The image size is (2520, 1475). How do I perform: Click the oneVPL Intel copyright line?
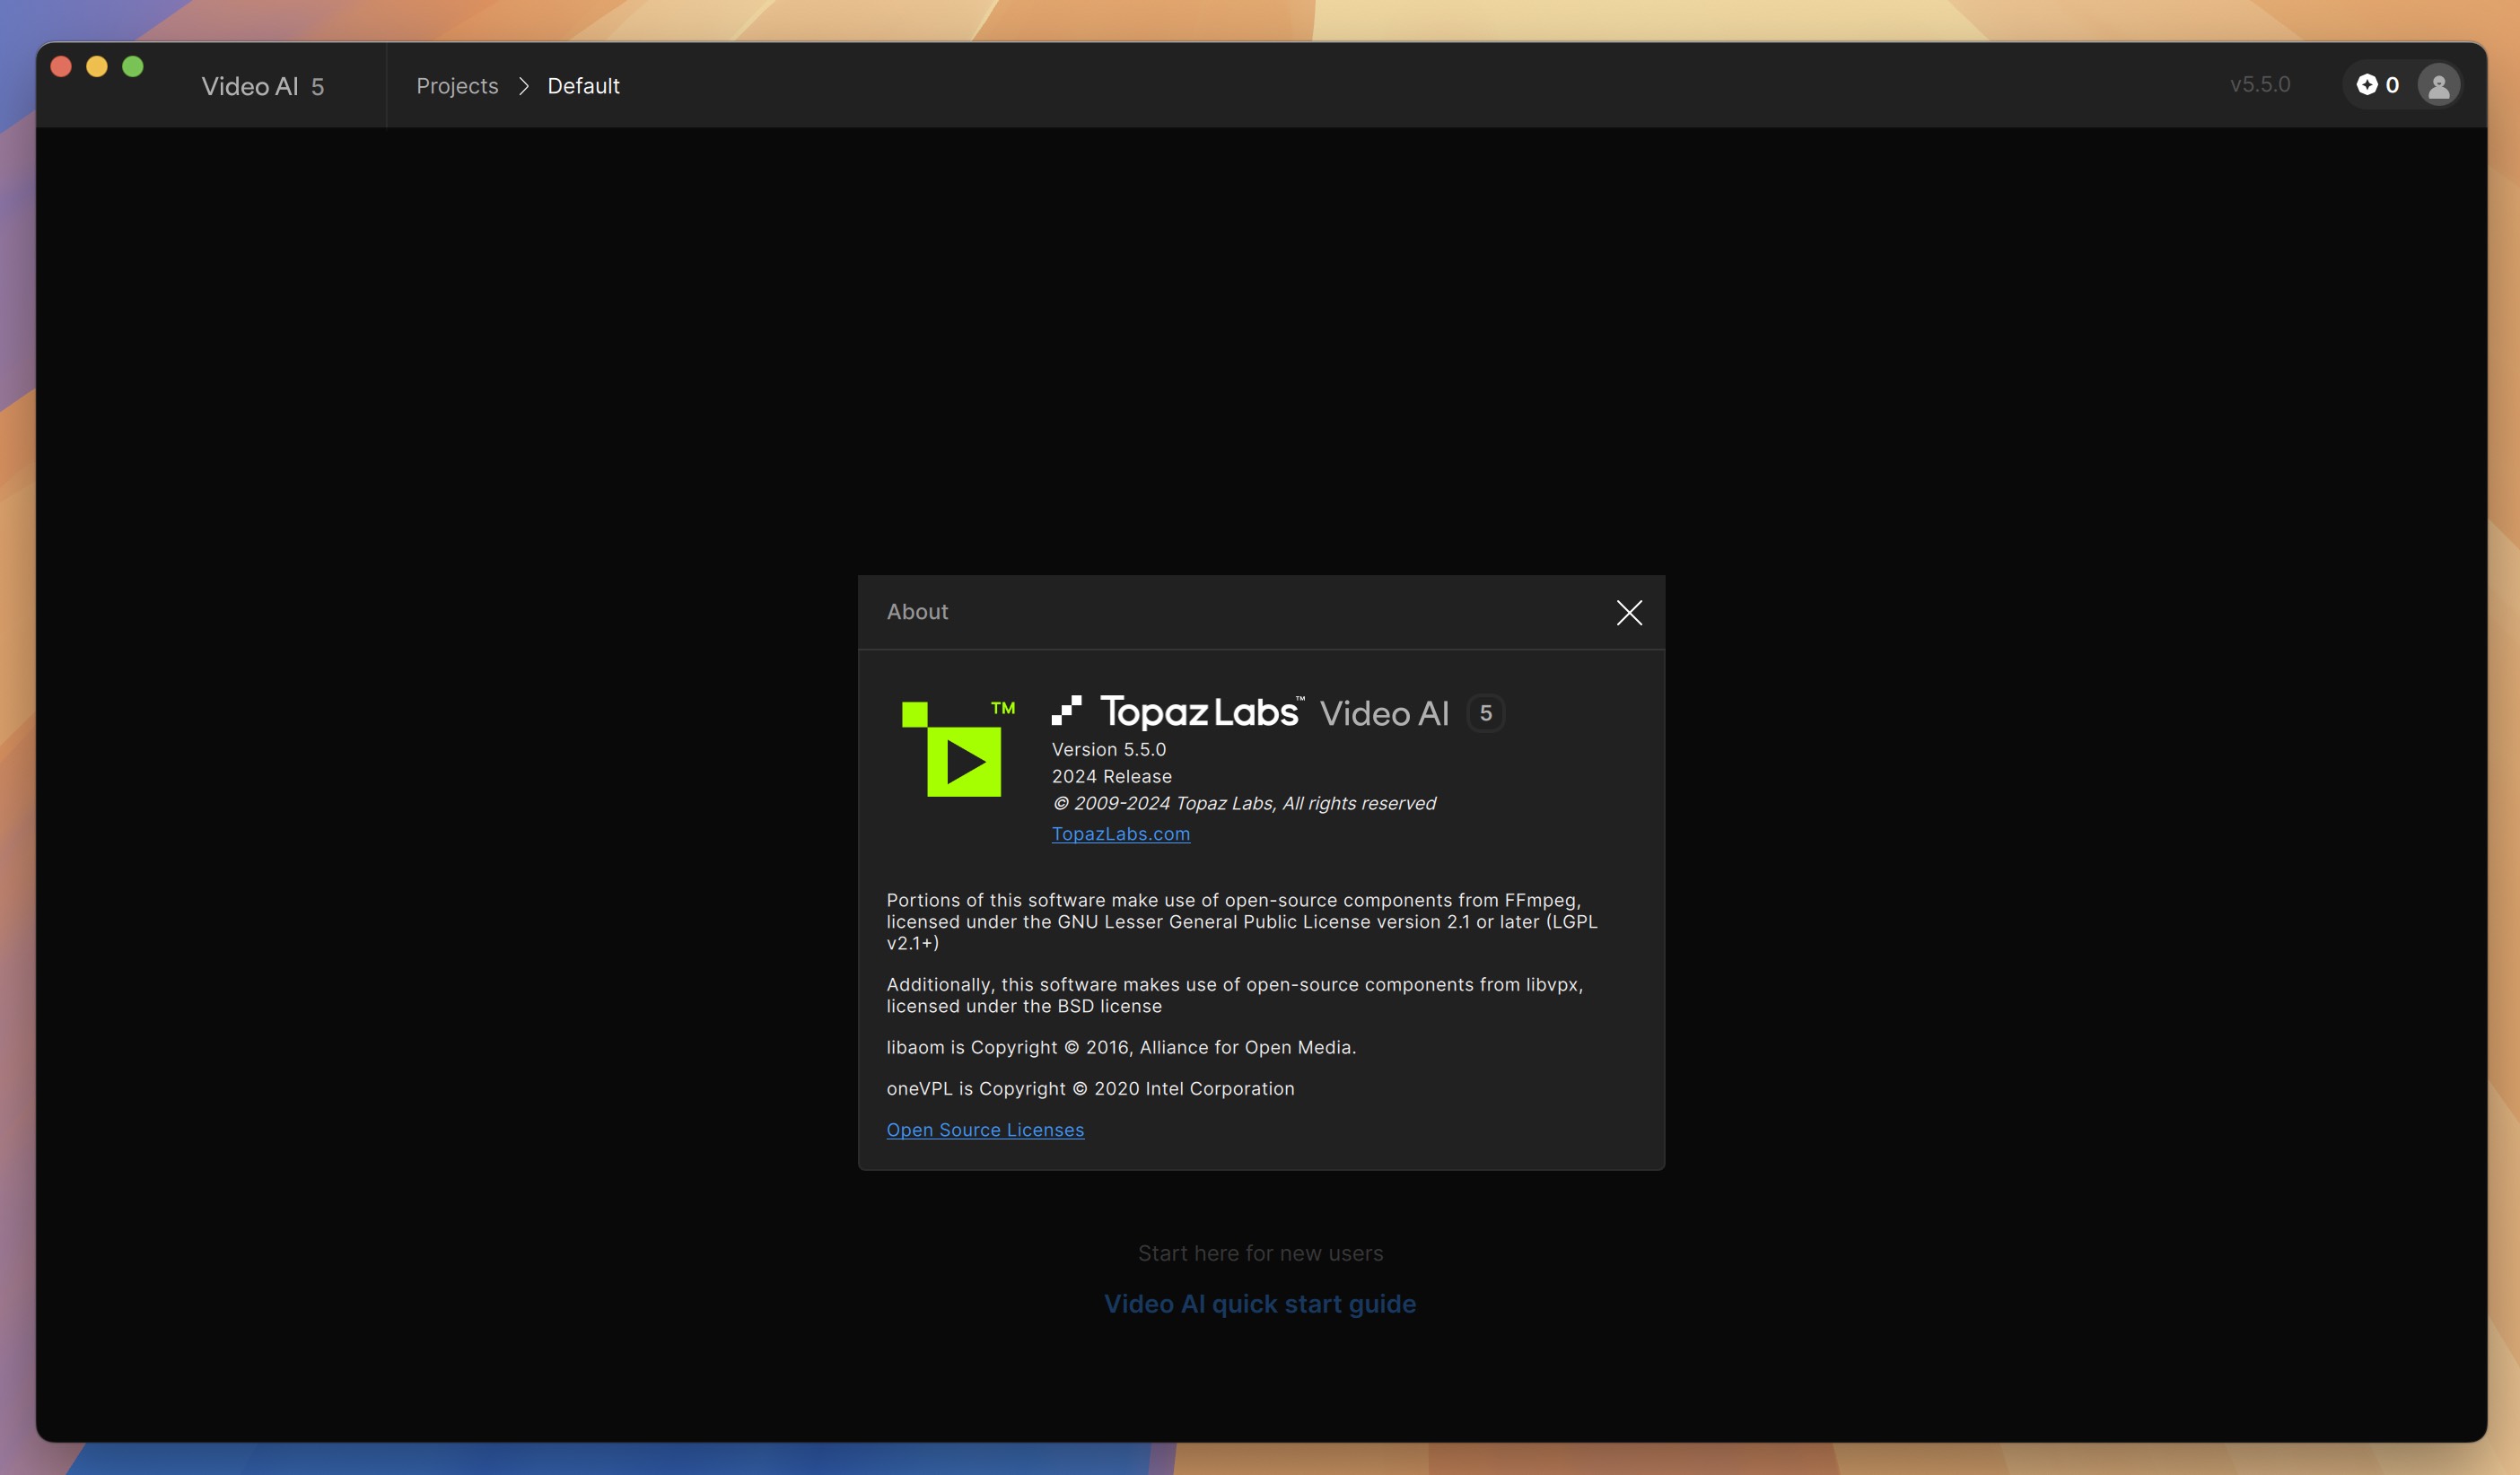coord(1090,1088)
